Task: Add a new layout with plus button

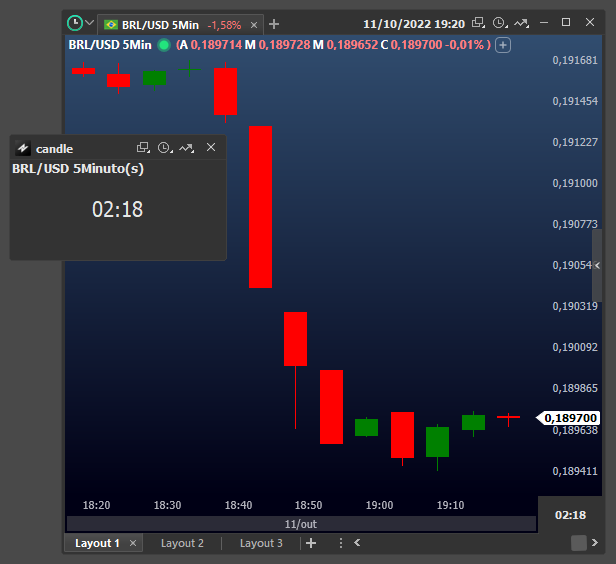Action: click(x=311, y=543)
